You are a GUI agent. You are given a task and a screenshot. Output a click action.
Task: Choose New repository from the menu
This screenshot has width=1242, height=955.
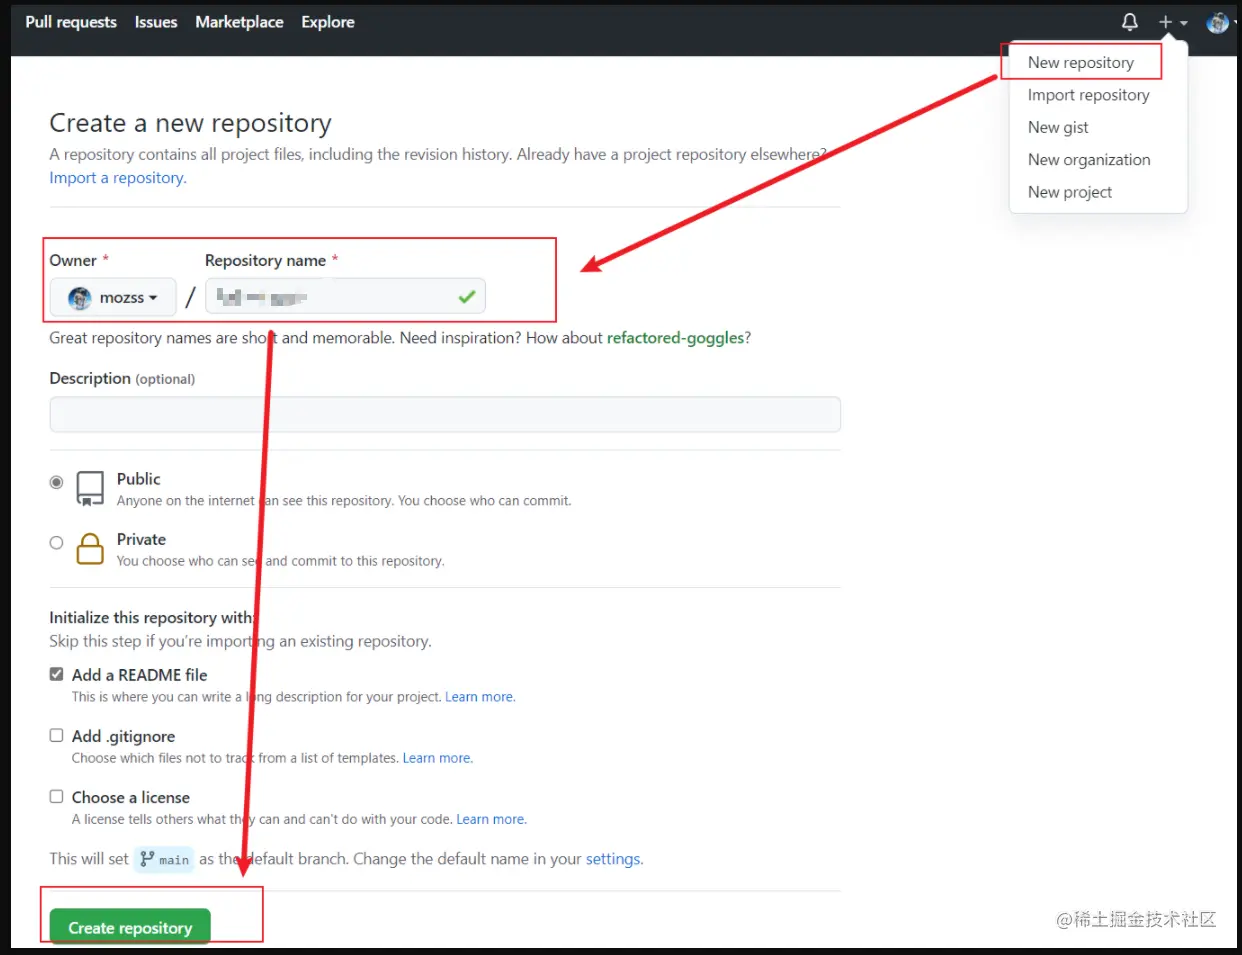(x=1081, y=62)
